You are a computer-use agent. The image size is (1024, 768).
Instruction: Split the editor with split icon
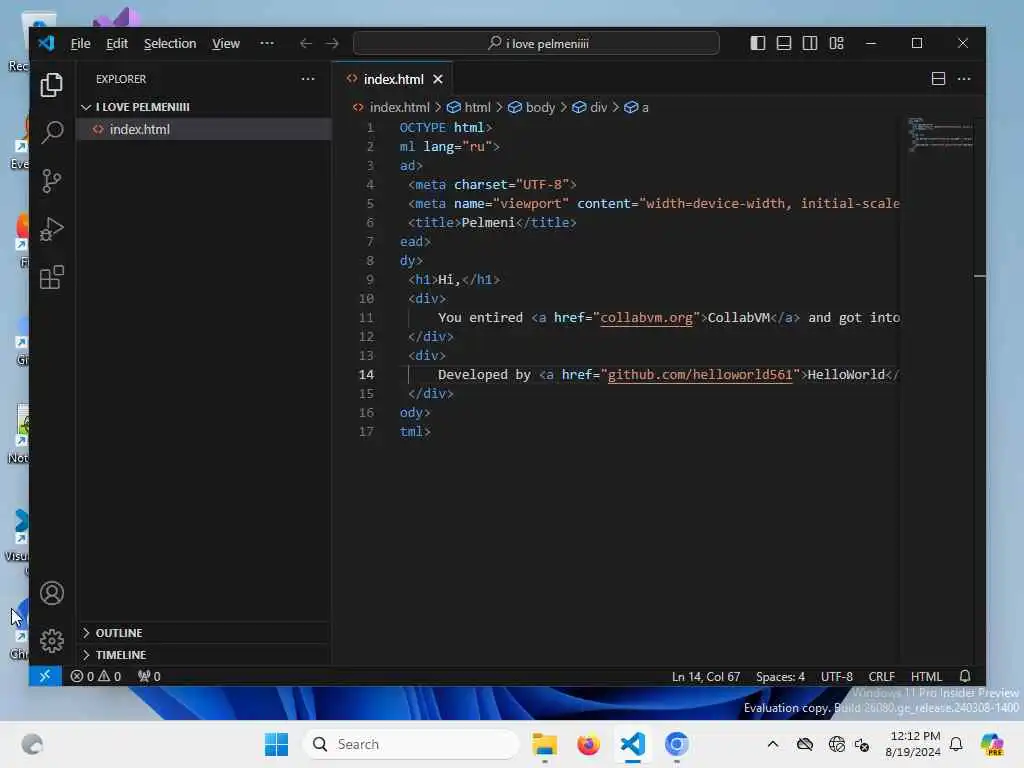[938, 79]
